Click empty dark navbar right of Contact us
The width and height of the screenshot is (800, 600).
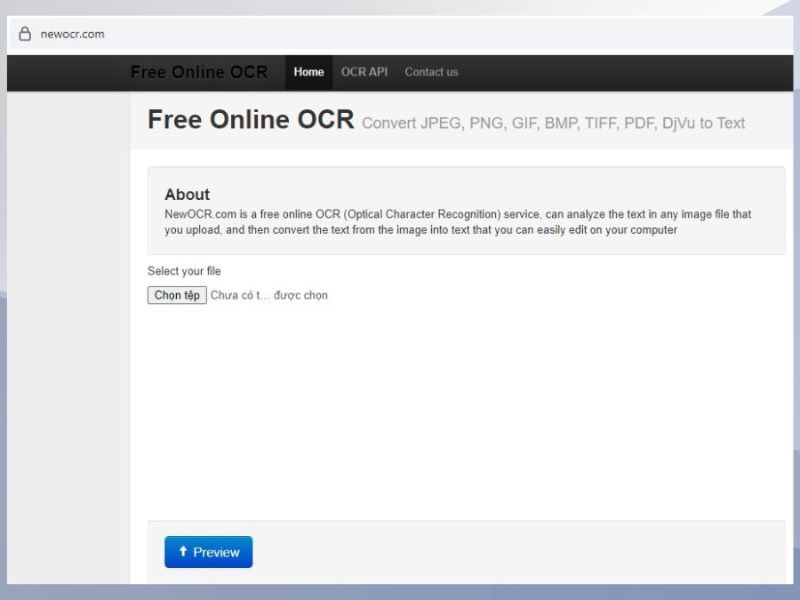click(620, 72)
